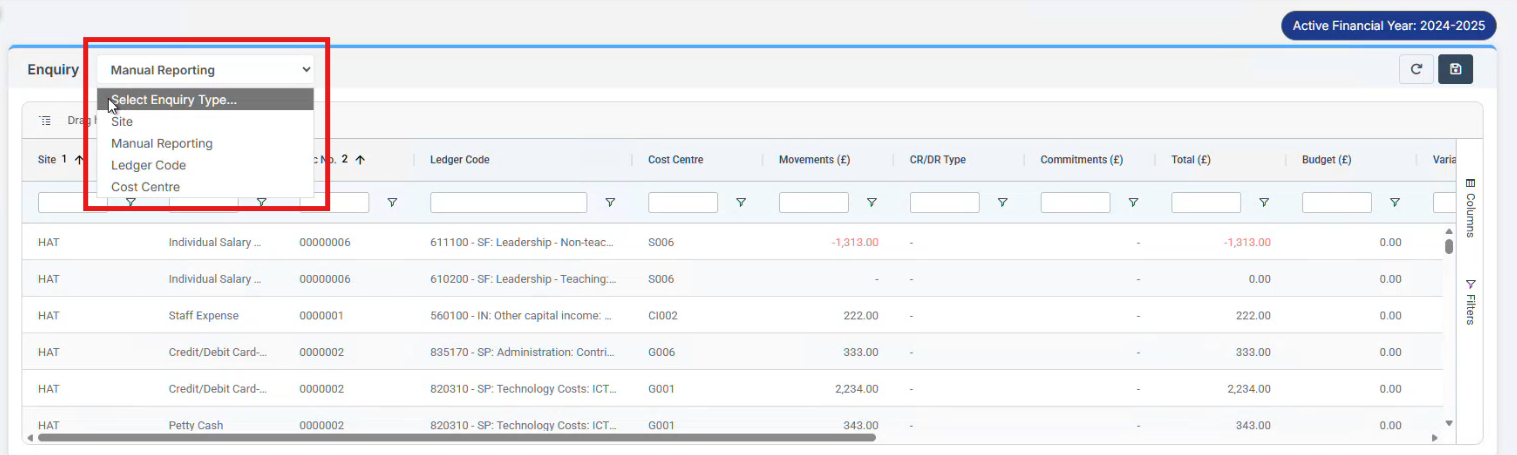Screen dimensions: 1517x455
Task: Click the filter icon for Total column
Action: pyautogui.click(x=1264, y=203)
